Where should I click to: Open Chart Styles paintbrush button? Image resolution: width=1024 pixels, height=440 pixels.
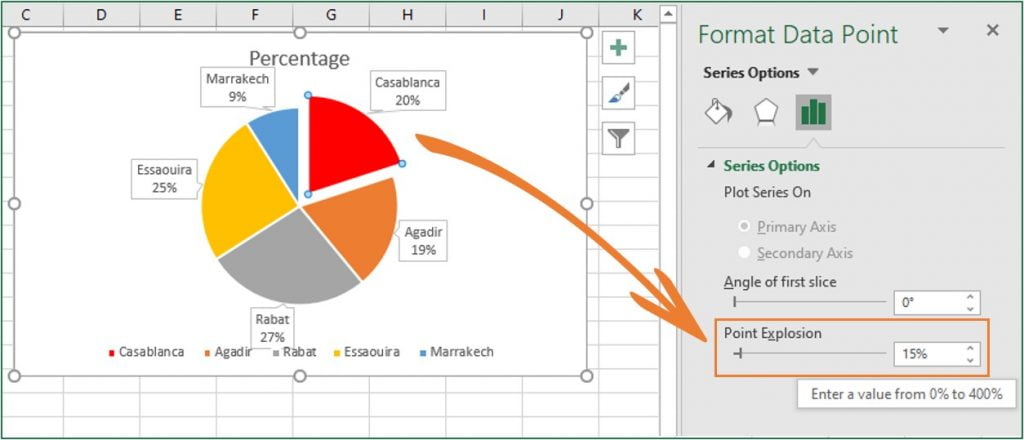tap(618, 93)
